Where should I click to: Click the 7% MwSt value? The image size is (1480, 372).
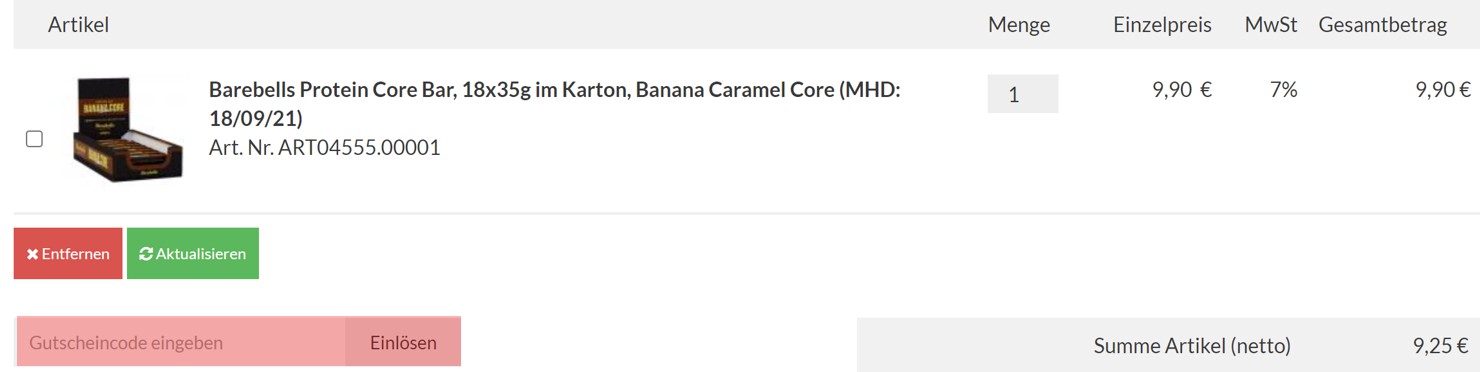click(x=1283, y=90)
